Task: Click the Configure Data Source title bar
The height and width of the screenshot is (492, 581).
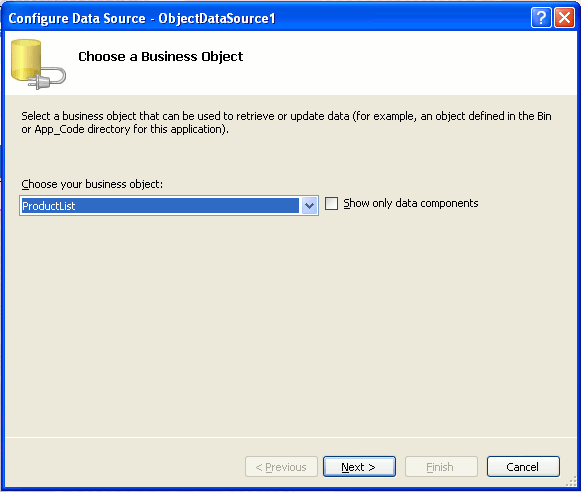Action: (290, 18)
